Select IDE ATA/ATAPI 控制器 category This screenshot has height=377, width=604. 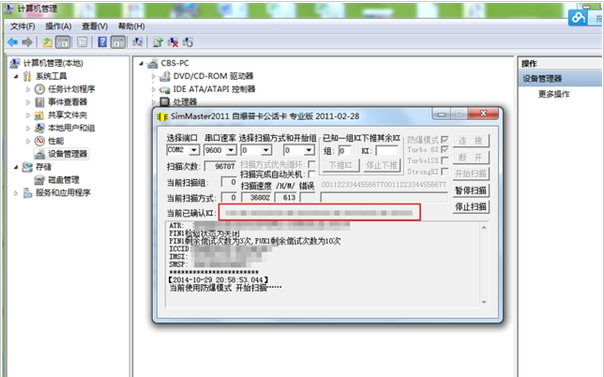coord(214,89)
